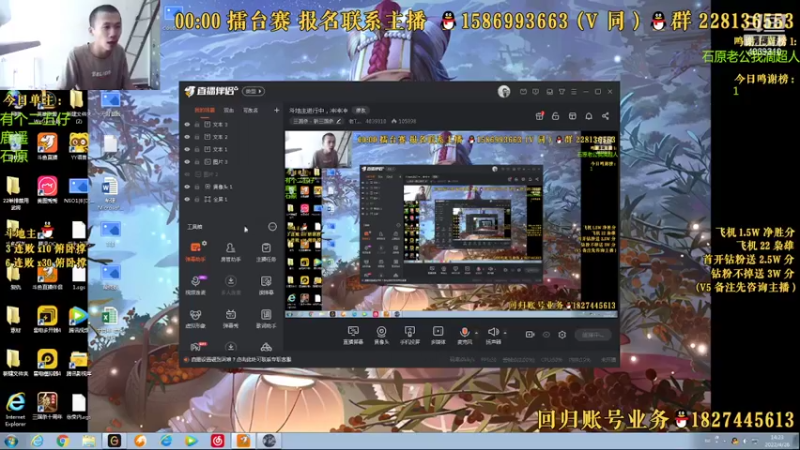800x450 pixels.
Task: Open Windows Start button
Action: (11, 440)
